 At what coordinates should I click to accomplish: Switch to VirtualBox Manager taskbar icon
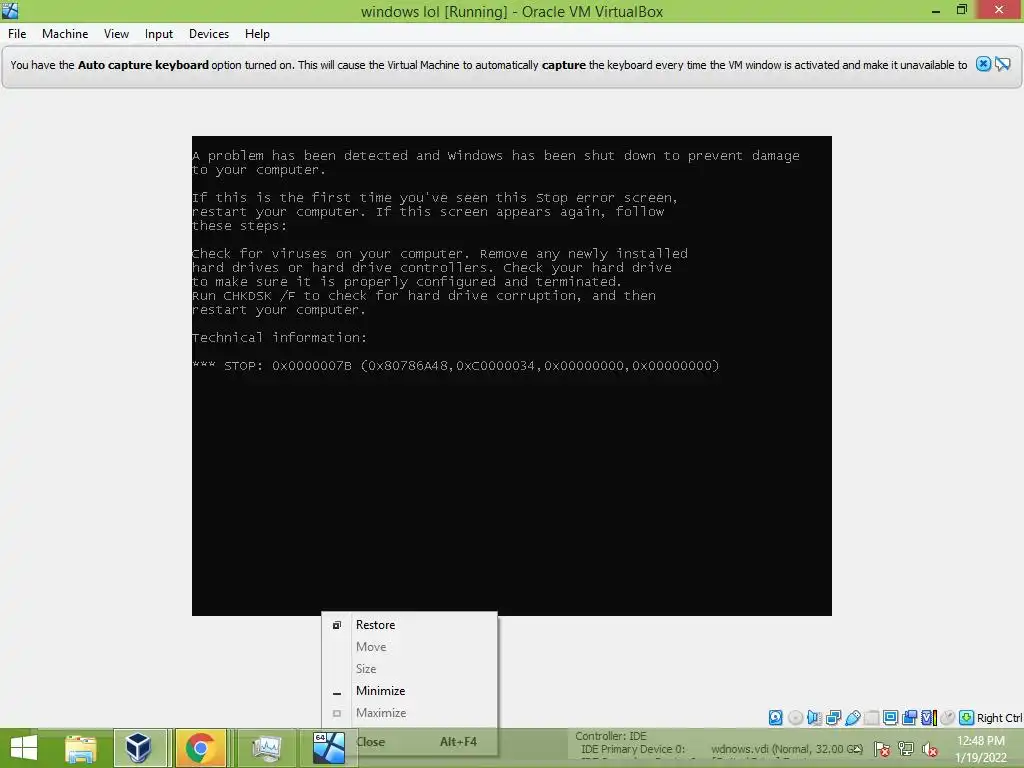tap(139, 748)
